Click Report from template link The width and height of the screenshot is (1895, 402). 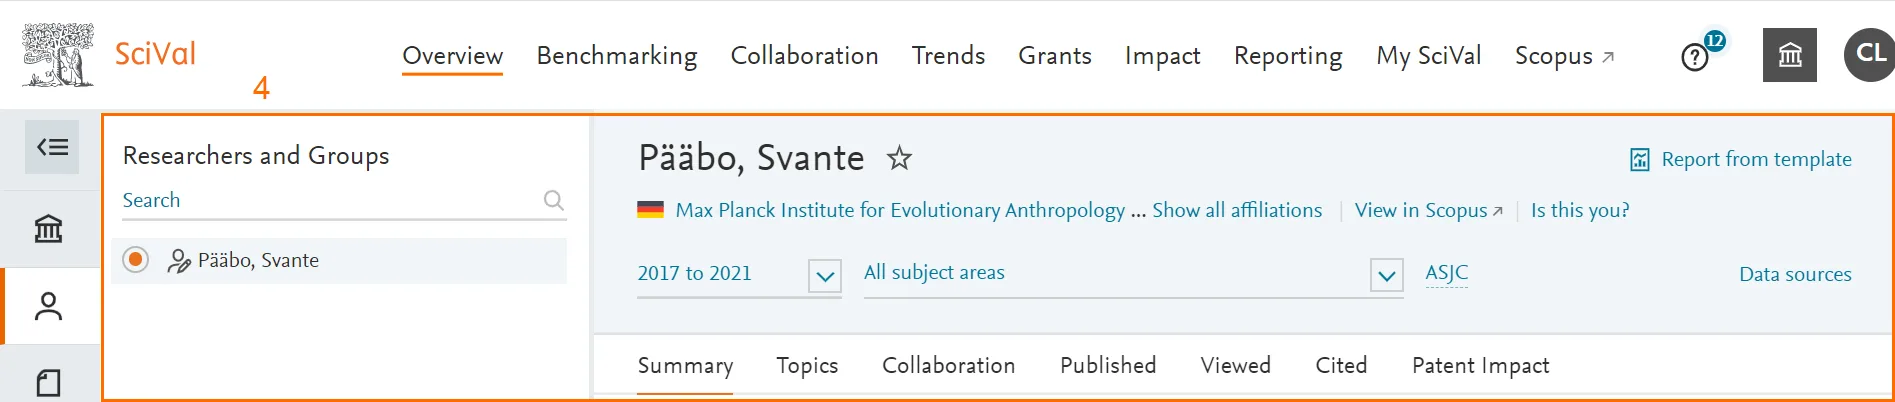tap(1755, 159)
